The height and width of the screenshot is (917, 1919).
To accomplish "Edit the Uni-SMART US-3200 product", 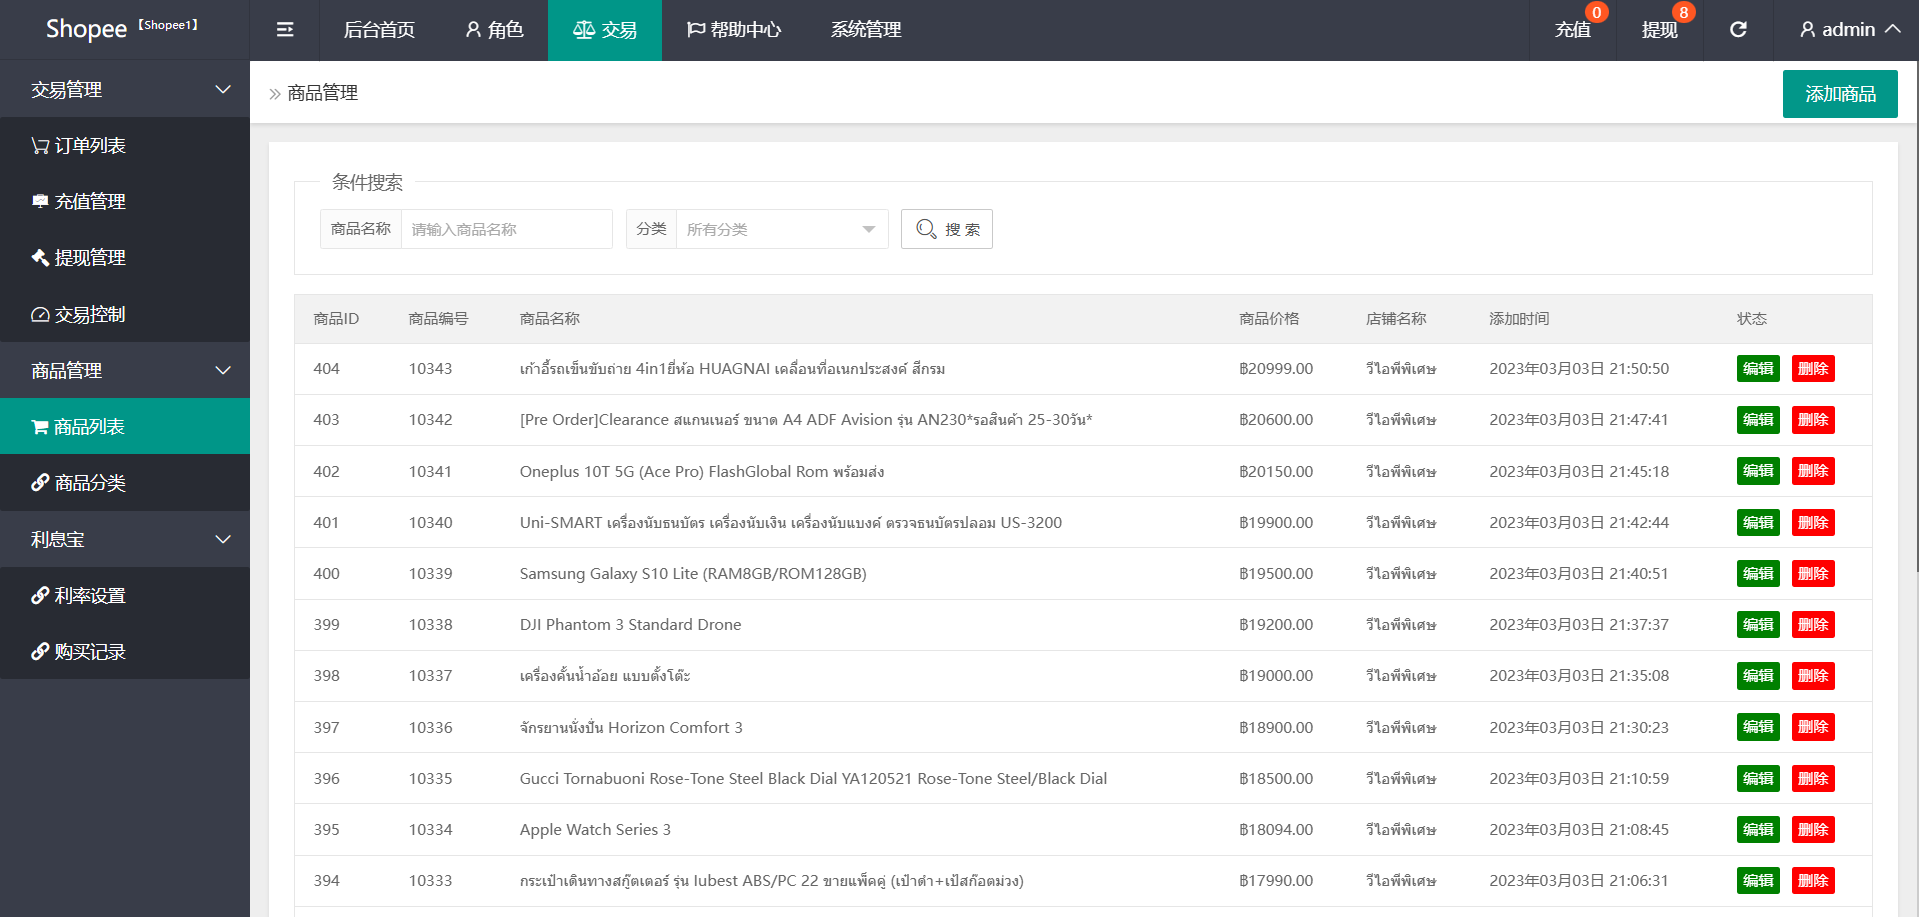I will point(1758,523).
